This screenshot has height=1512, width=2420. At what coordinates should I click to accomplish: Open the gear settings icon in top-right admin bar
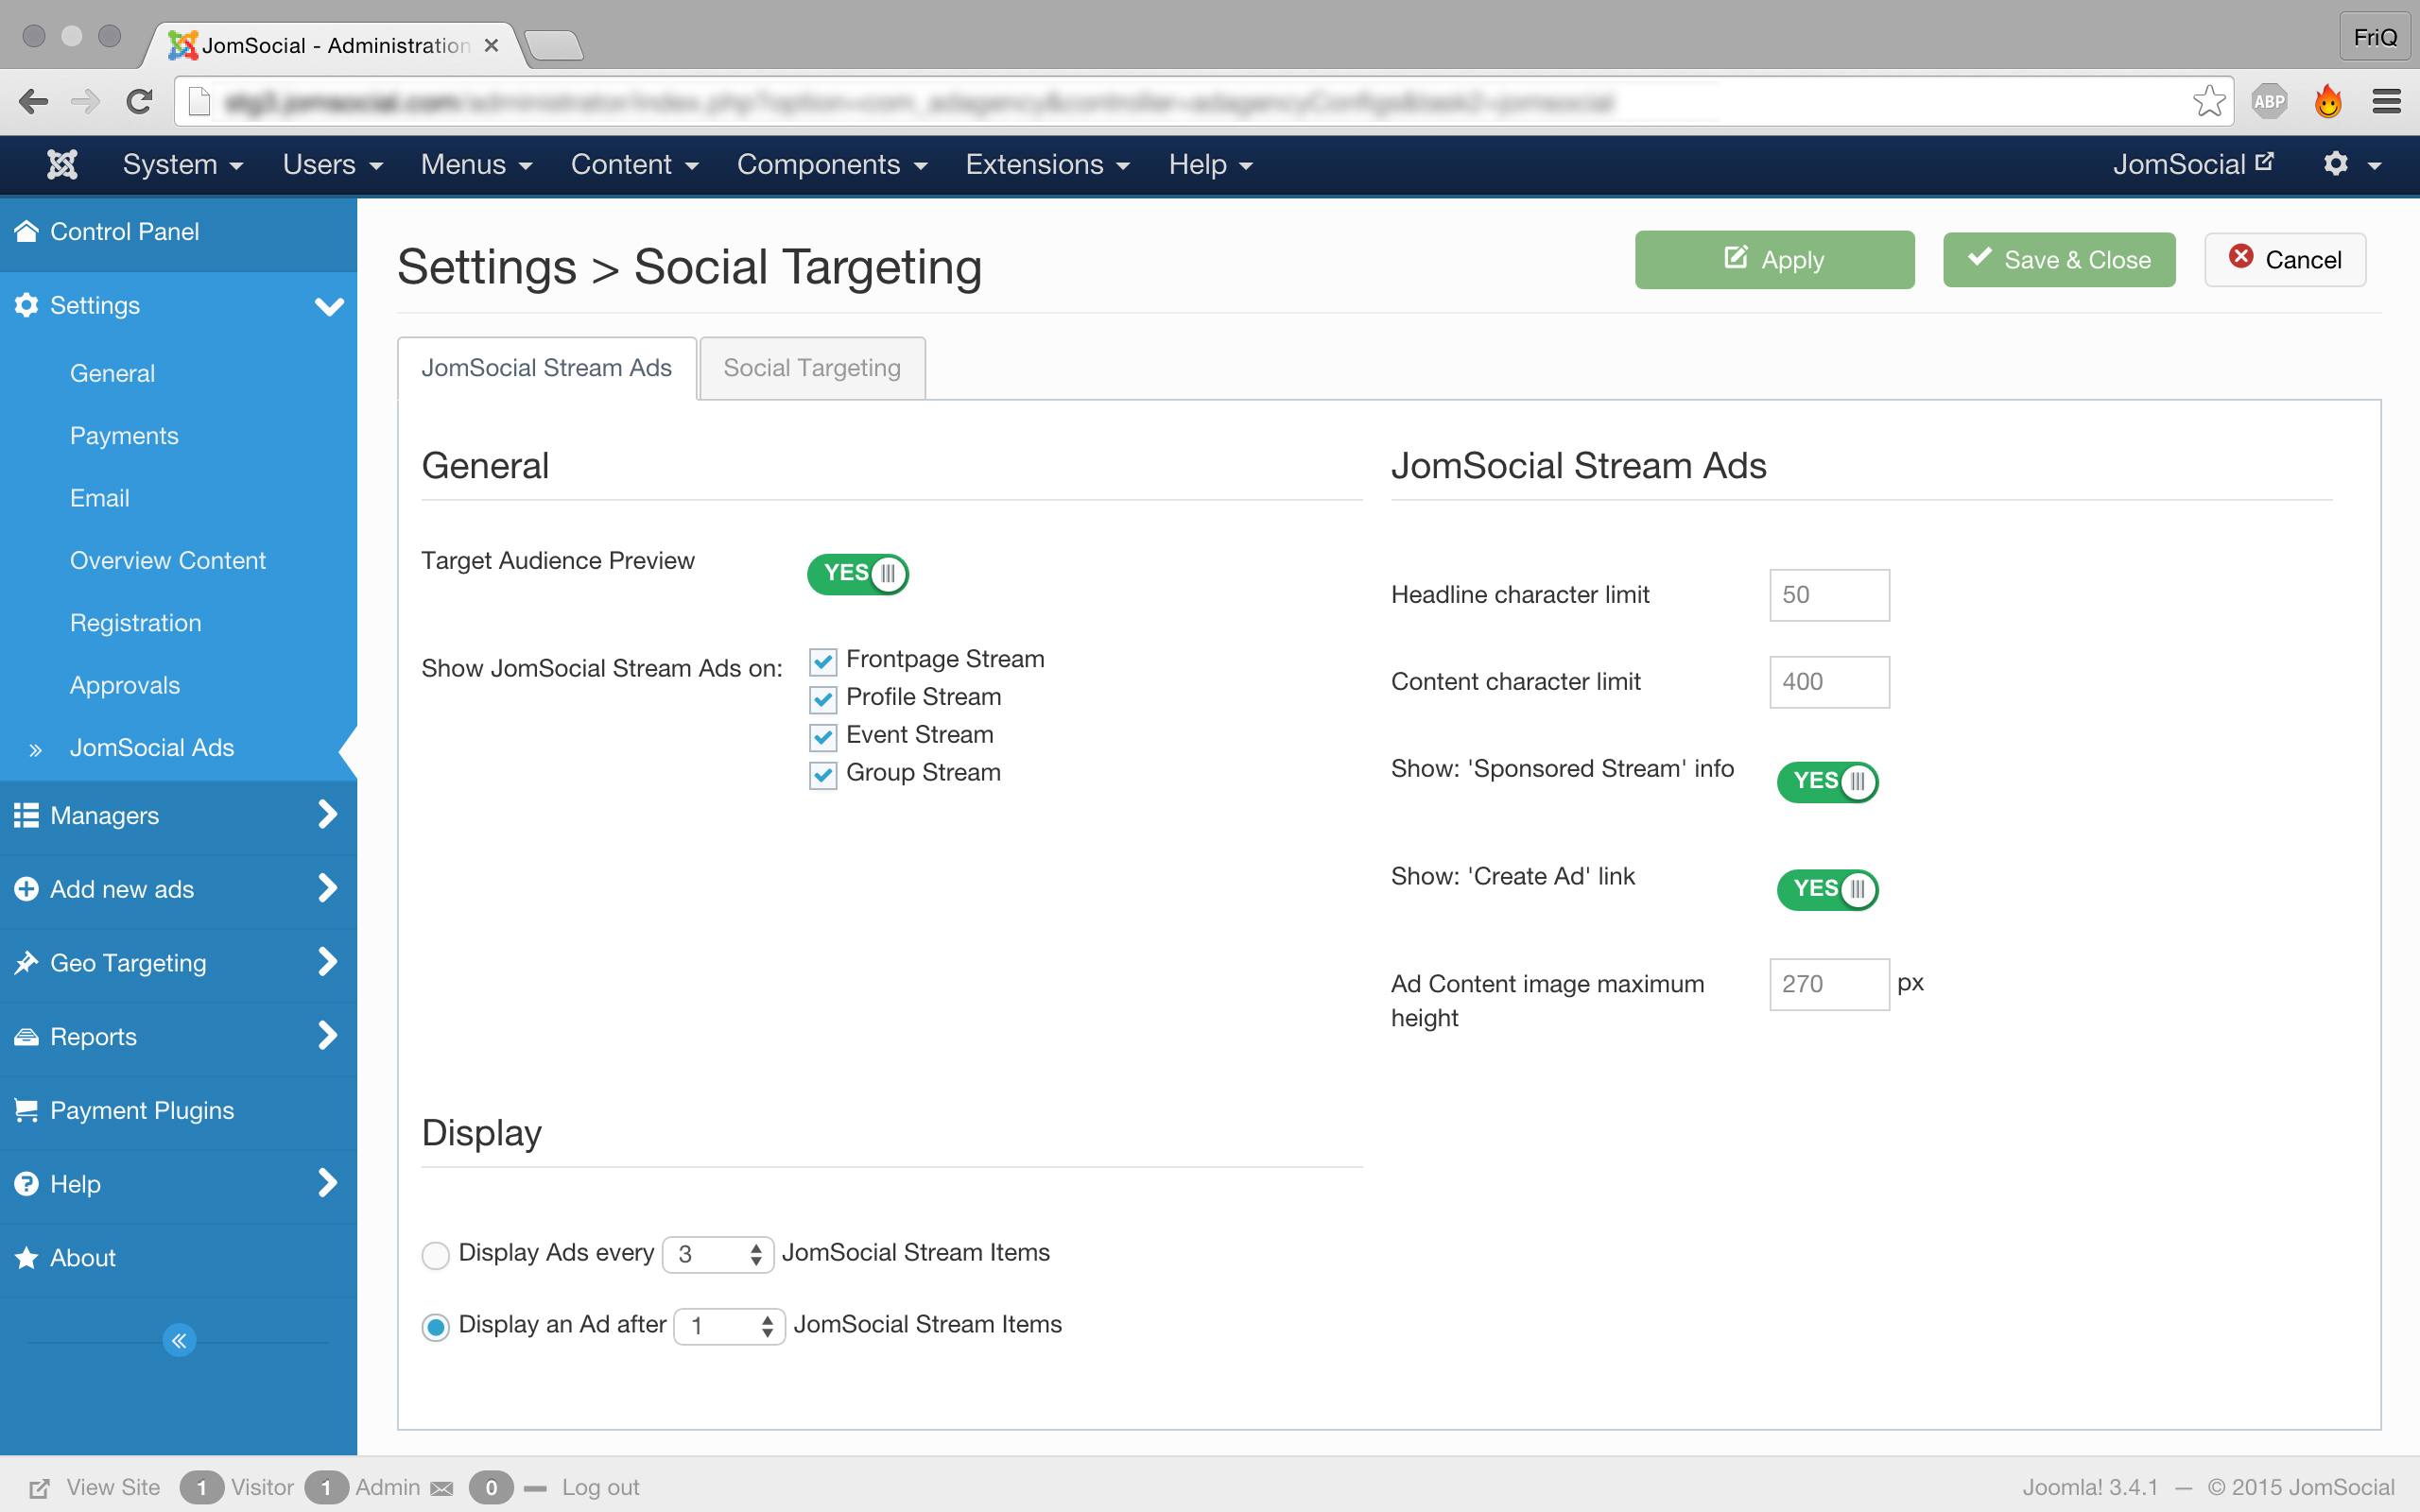click(x=2336, y=164)
